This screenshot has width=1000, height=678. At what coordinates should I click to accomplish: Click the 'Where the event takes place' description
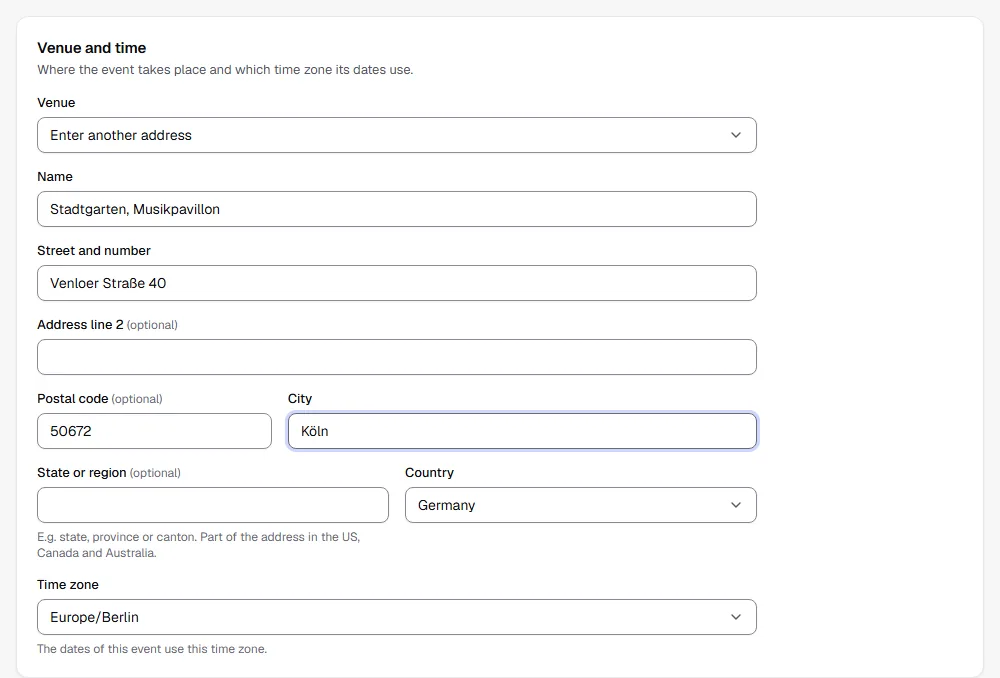[225, 70]
